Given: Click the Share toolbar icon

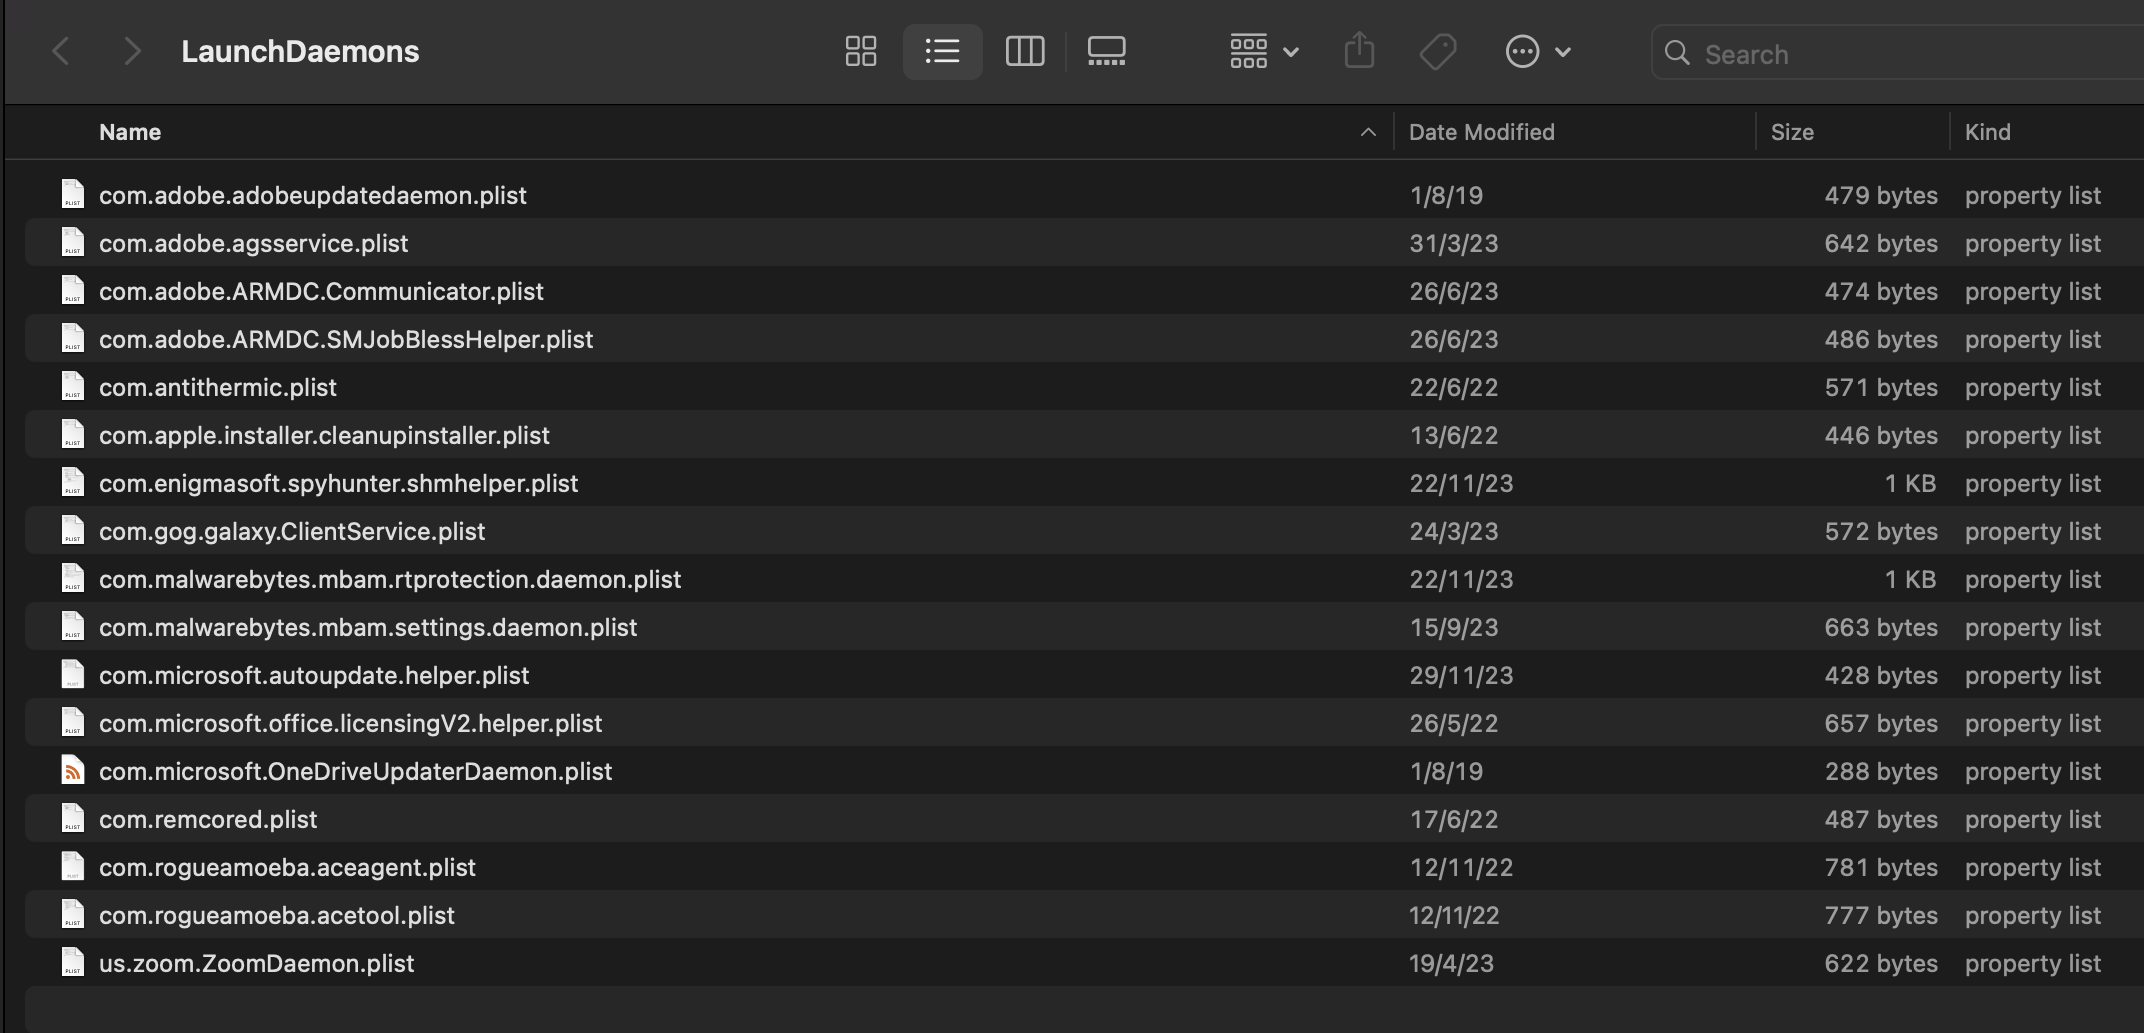Looking at the screenshot, I should click(1359, 51).
